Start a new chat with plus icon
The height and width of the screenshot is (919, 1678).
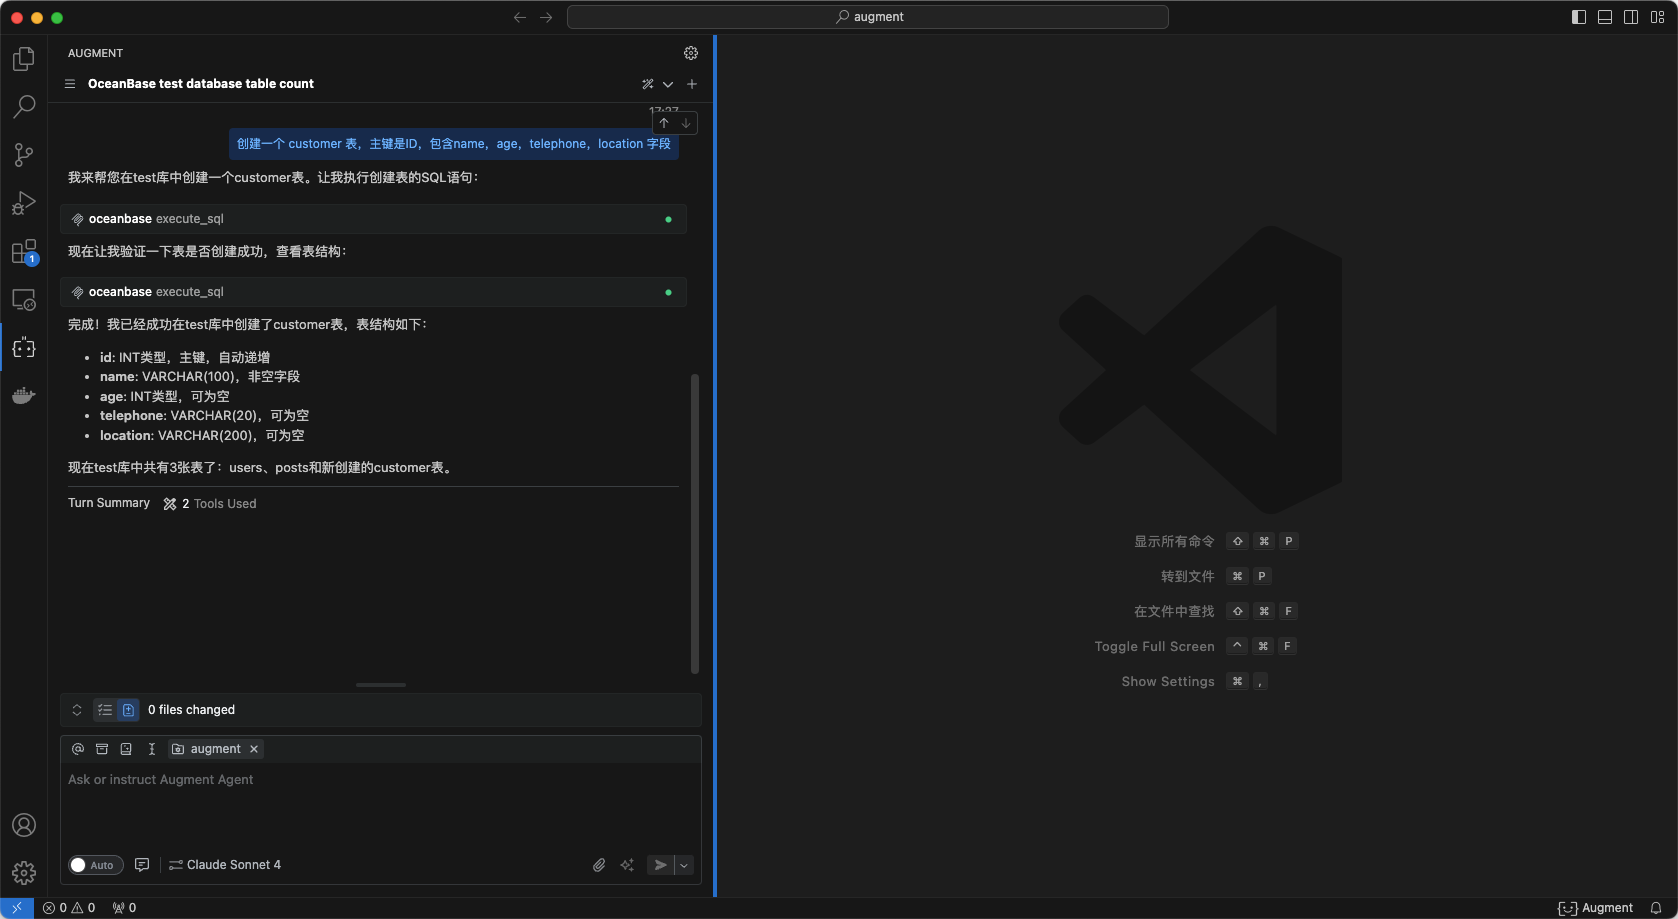pos(692,84)
